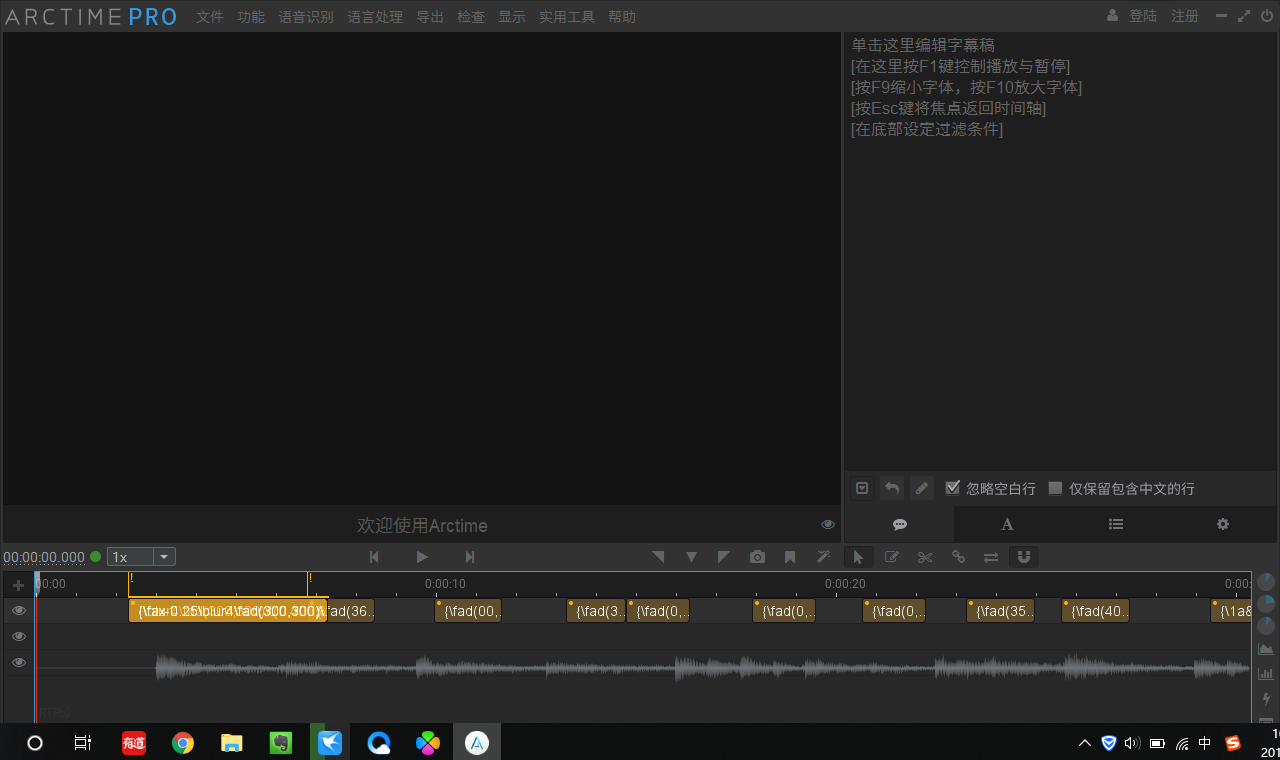Enable 仅保留包含中文的行 checkbox

(1055, 488)
